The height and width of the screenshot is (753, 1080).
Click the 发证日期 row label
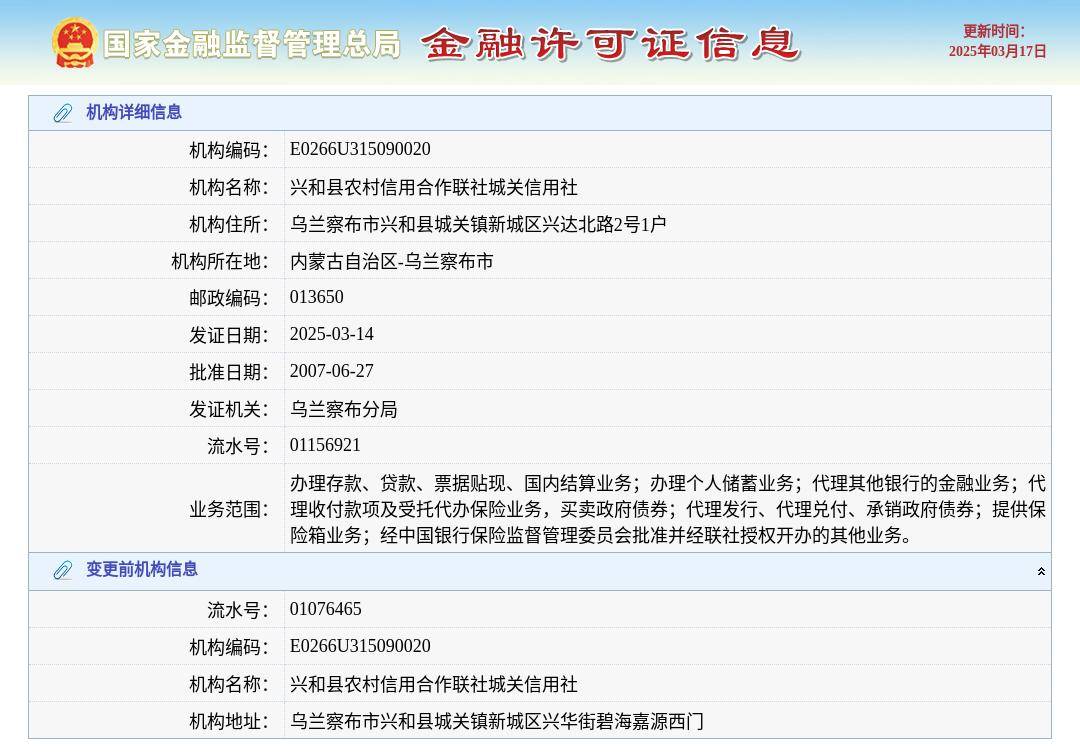[229, 336]
